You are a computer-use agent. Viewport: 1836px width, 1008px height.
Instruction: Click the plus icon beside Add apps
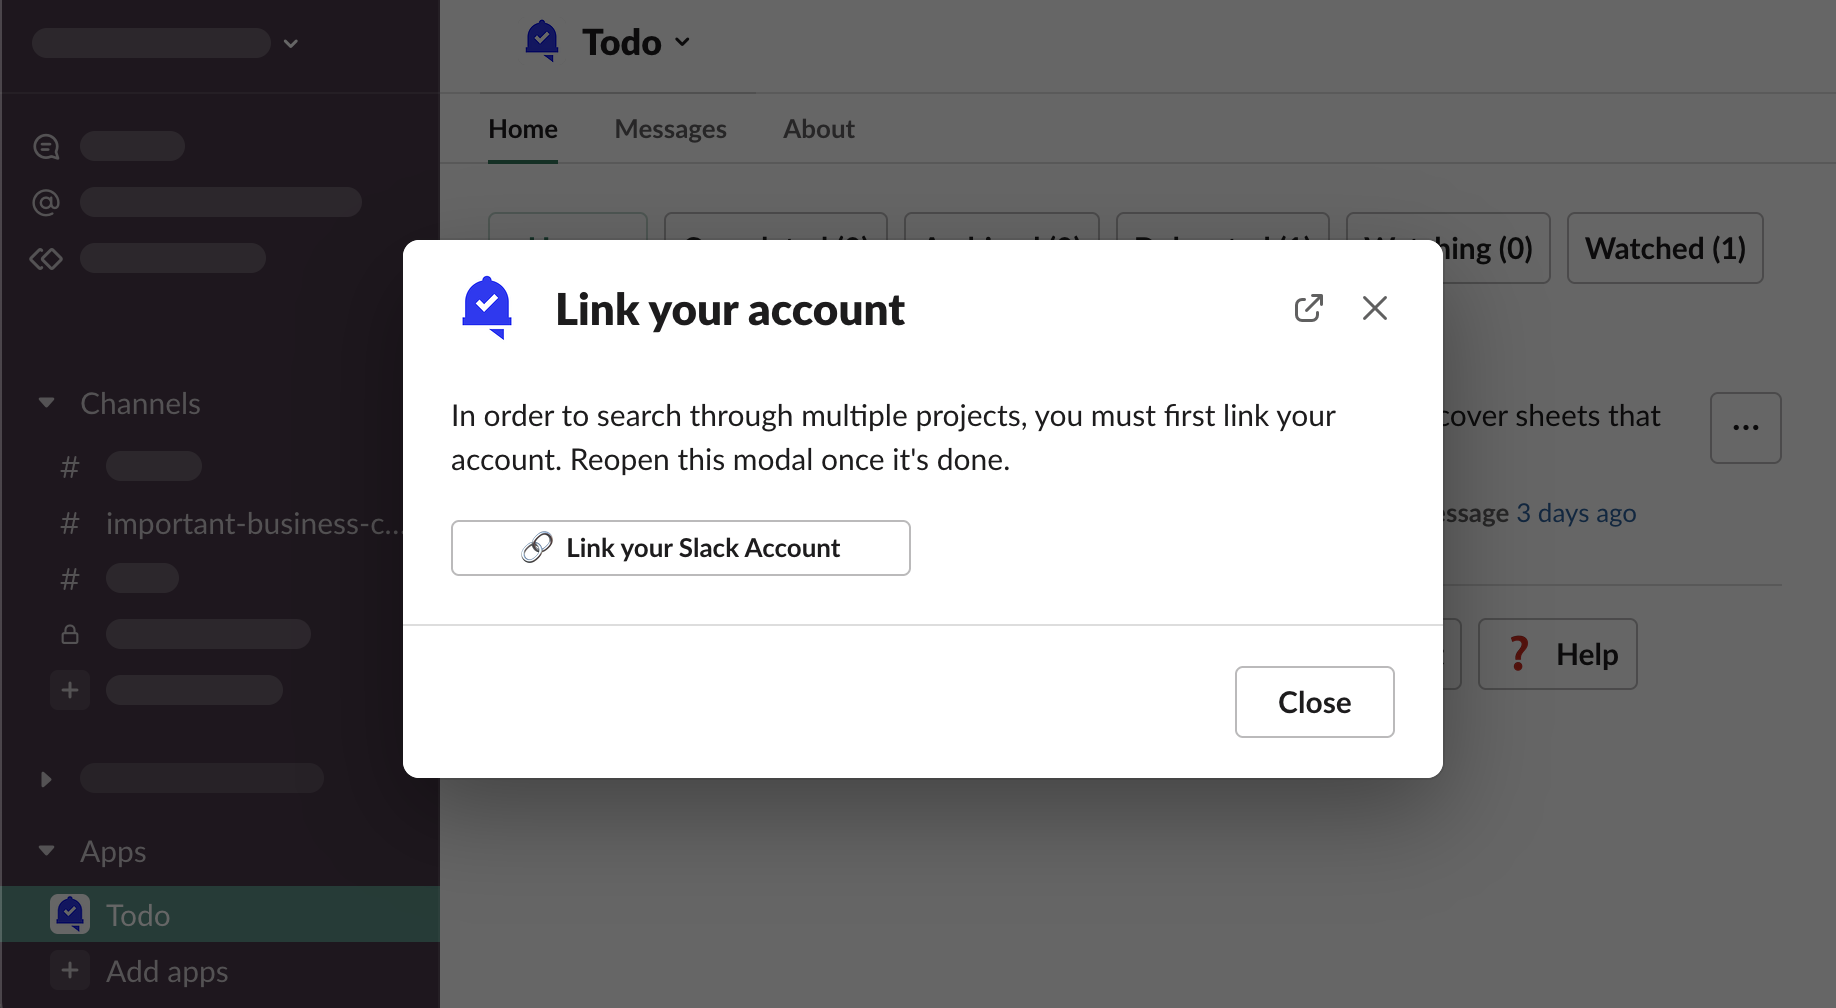pyautogui.click(x=70, y=970)
